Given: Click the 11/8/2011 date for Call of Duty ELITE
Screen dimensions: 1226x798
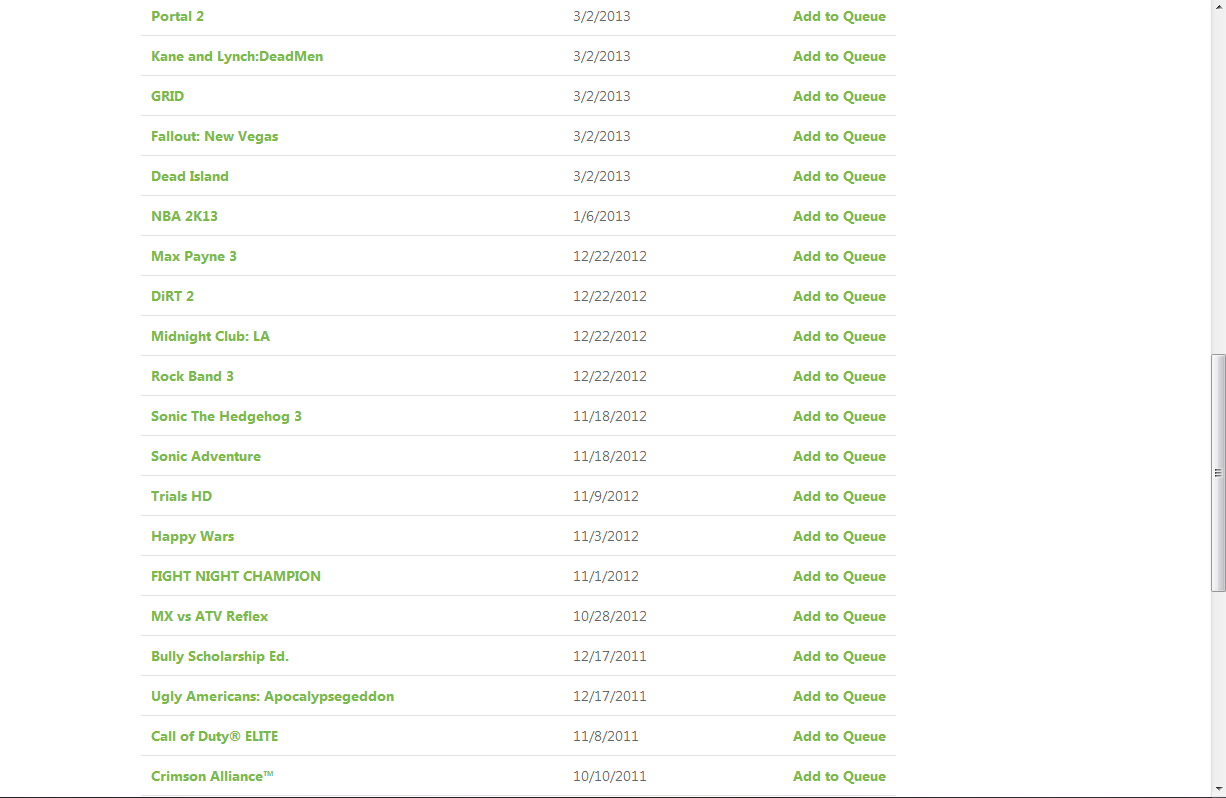Looking at the screenshot, I should (606, 736).
